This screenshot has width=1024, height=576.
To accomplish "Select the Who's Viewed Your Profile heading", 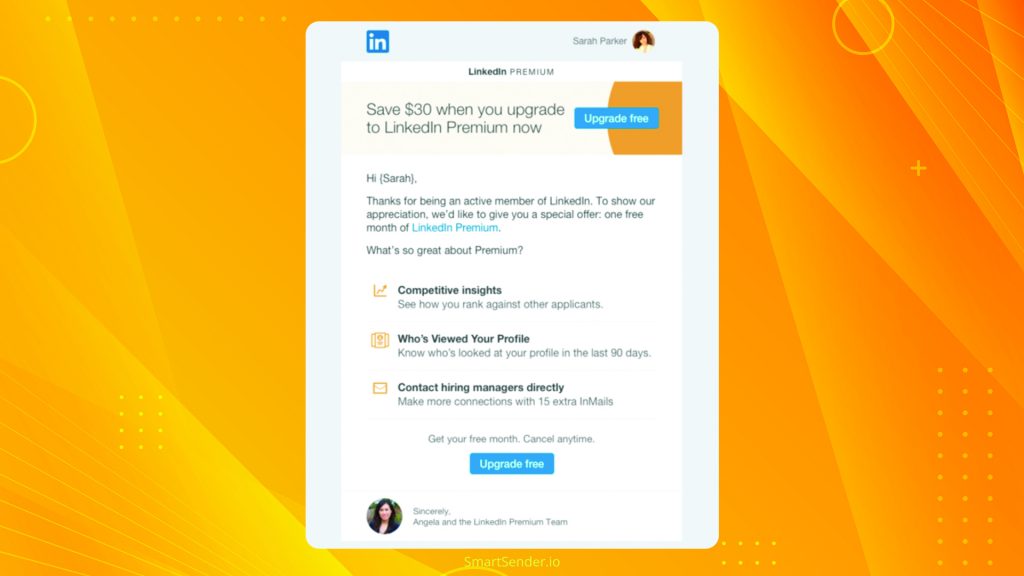I will point(464,338).
